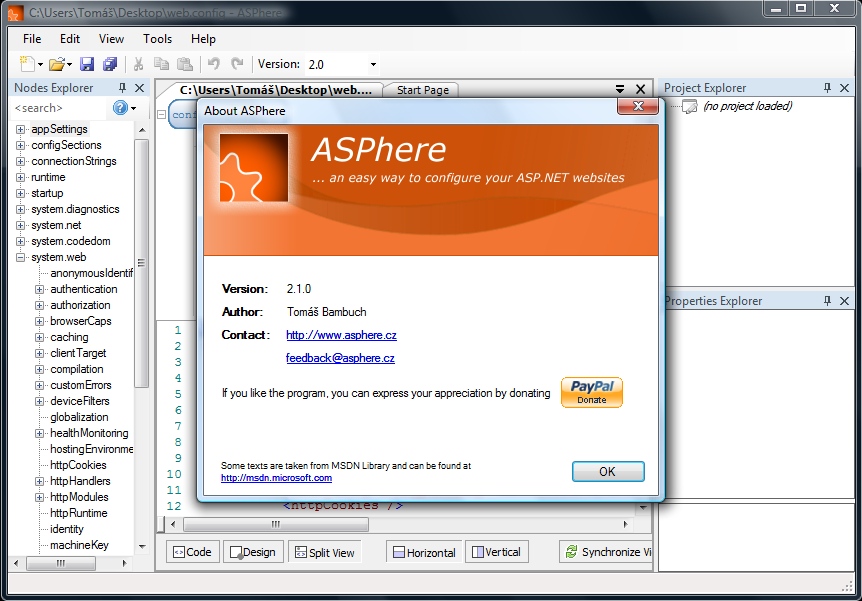Open the Version combo box dropdown
The image size is (862, 601).
[373, 64]
